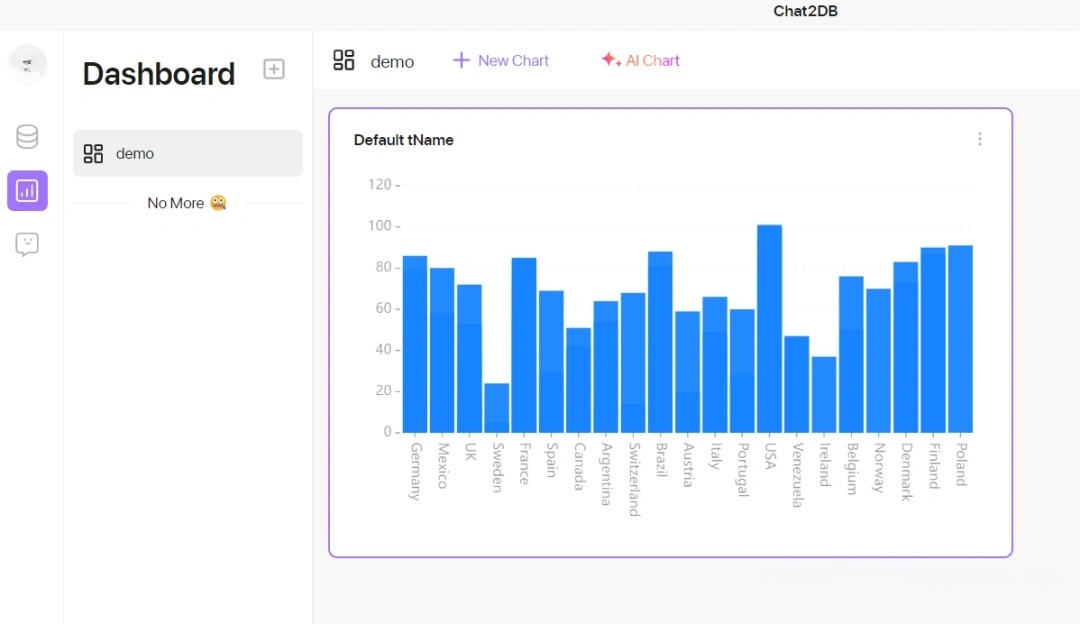Click the USA bar in the chart
Screen dimensions: 1080x624
tap(769, 330)
